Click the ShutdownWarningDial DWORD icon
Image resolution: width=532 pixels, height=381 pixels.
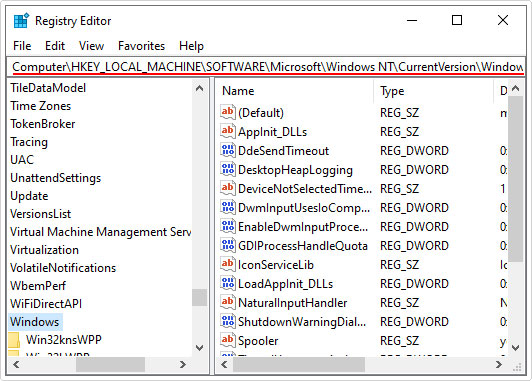(228, 321)
